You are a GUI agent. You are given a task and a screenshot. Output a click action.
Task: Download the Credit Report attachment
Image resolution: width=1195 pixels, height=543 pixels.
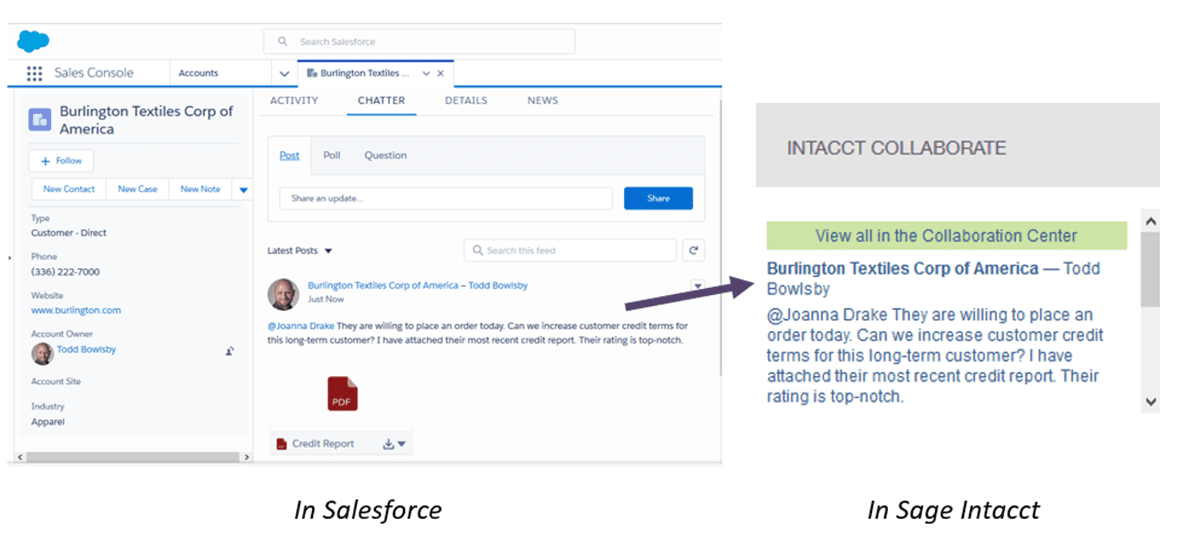coord(388,444)
